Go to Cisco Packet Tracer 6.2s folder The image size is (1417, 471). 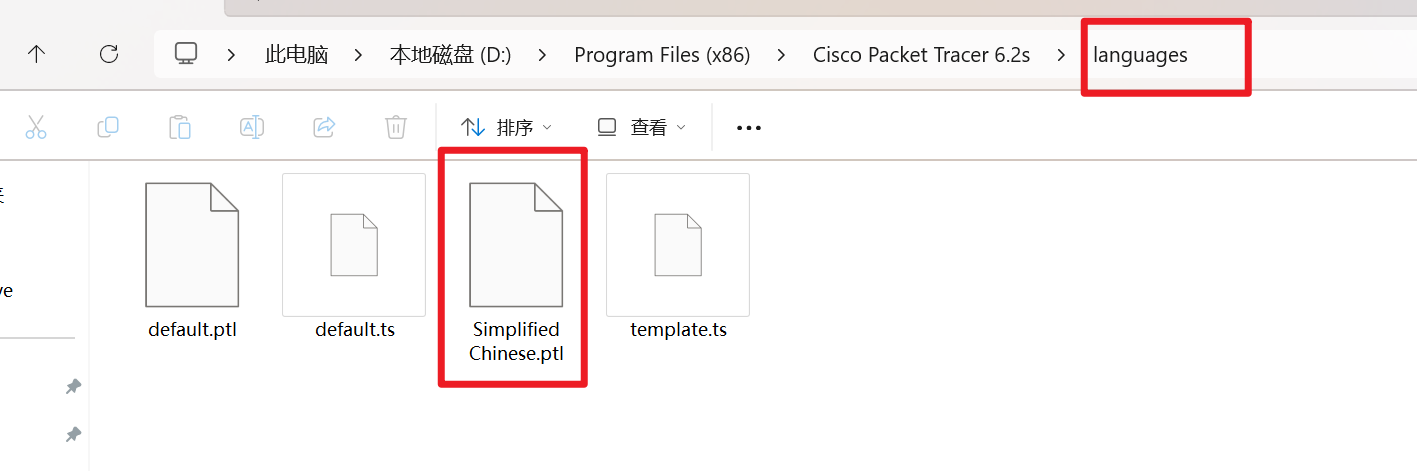click(921, 55)
